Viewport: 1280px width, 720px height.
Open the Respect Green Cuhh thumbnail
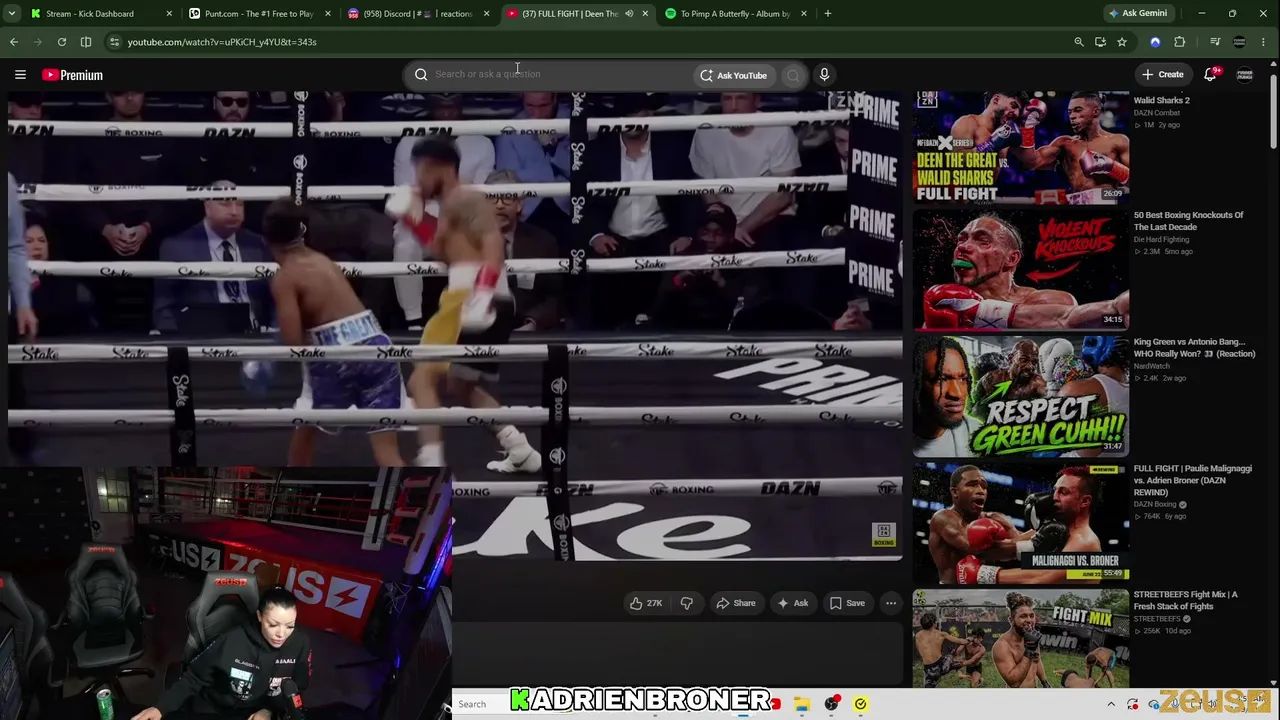click(1021, 395)
